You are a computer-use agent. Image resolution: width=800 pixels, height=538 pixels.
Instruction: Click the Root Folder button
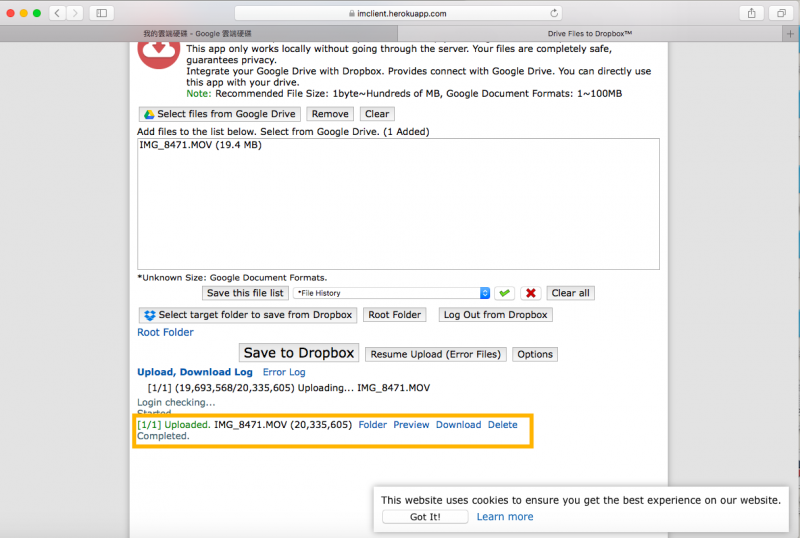[x=395, y=315]
